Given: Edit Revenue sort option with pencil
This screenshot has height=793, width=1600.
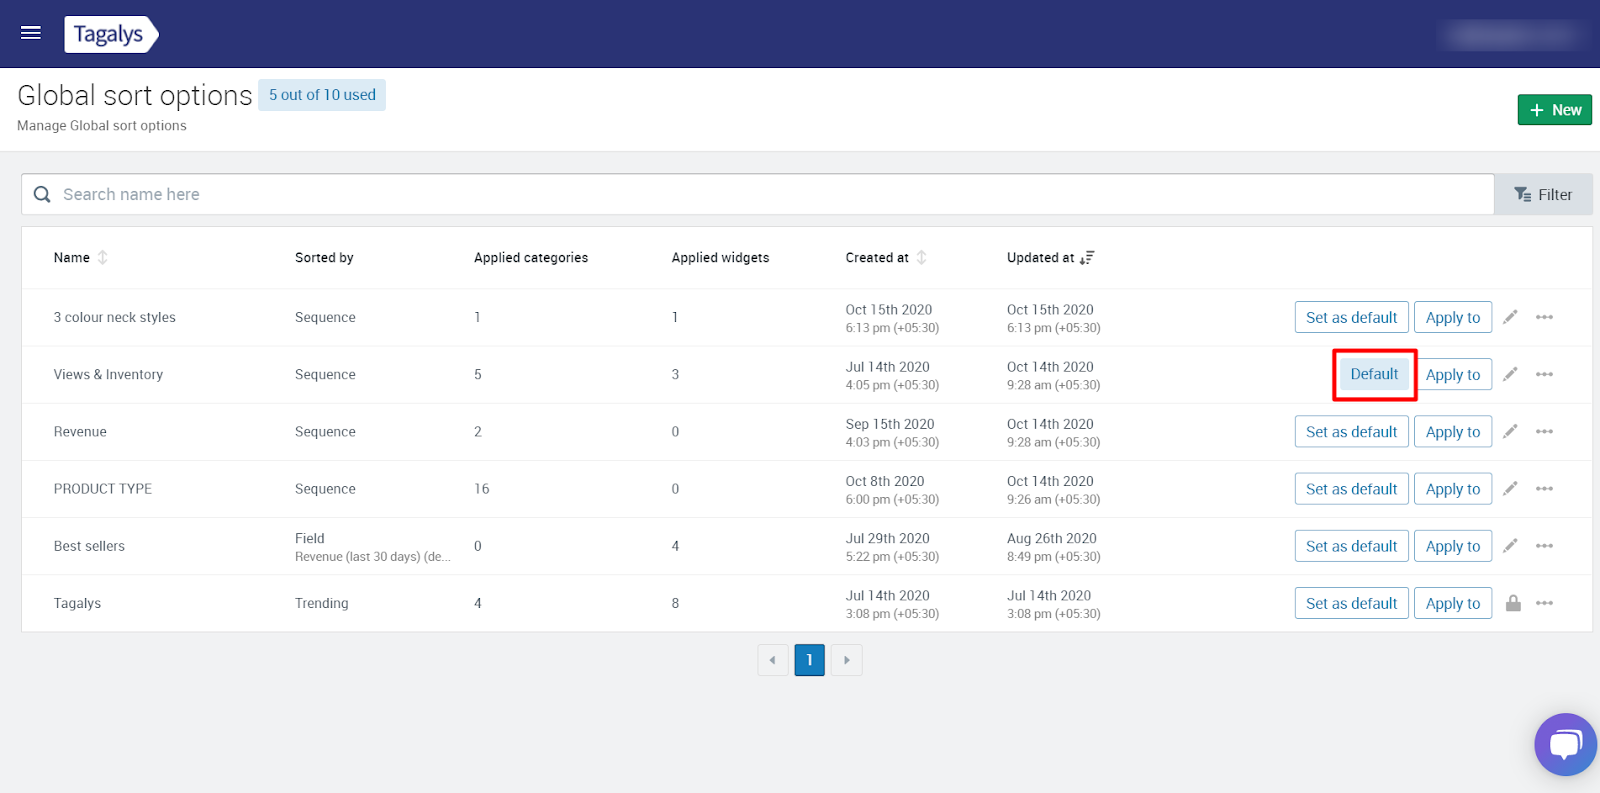Looking at the screenshot, I should 1510,431.
